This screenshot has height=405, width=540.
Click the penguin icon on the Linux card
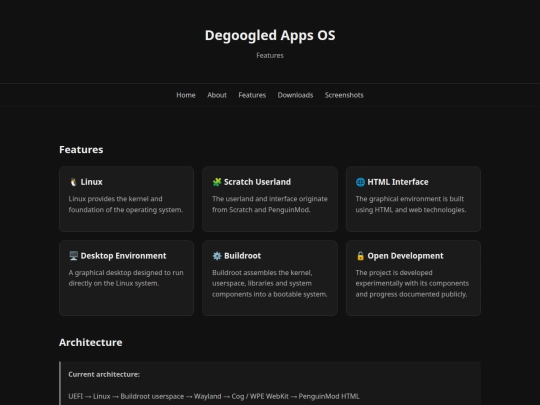[x=73, y=182]
